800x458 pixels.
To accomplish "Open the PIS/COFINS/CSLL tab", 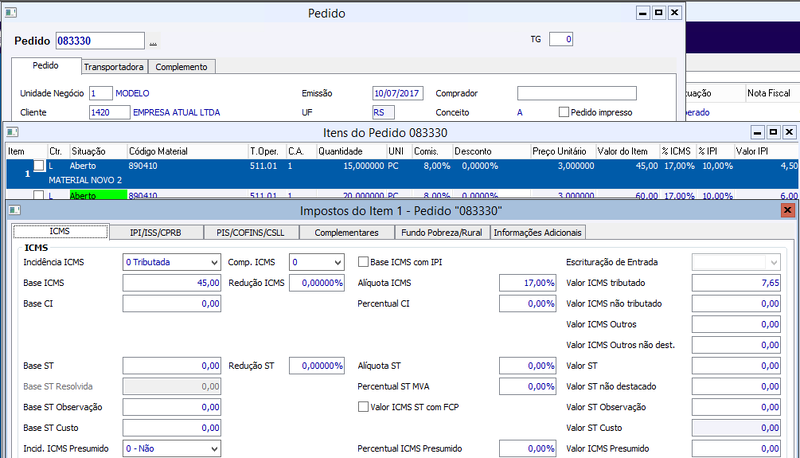I will 251,233.
